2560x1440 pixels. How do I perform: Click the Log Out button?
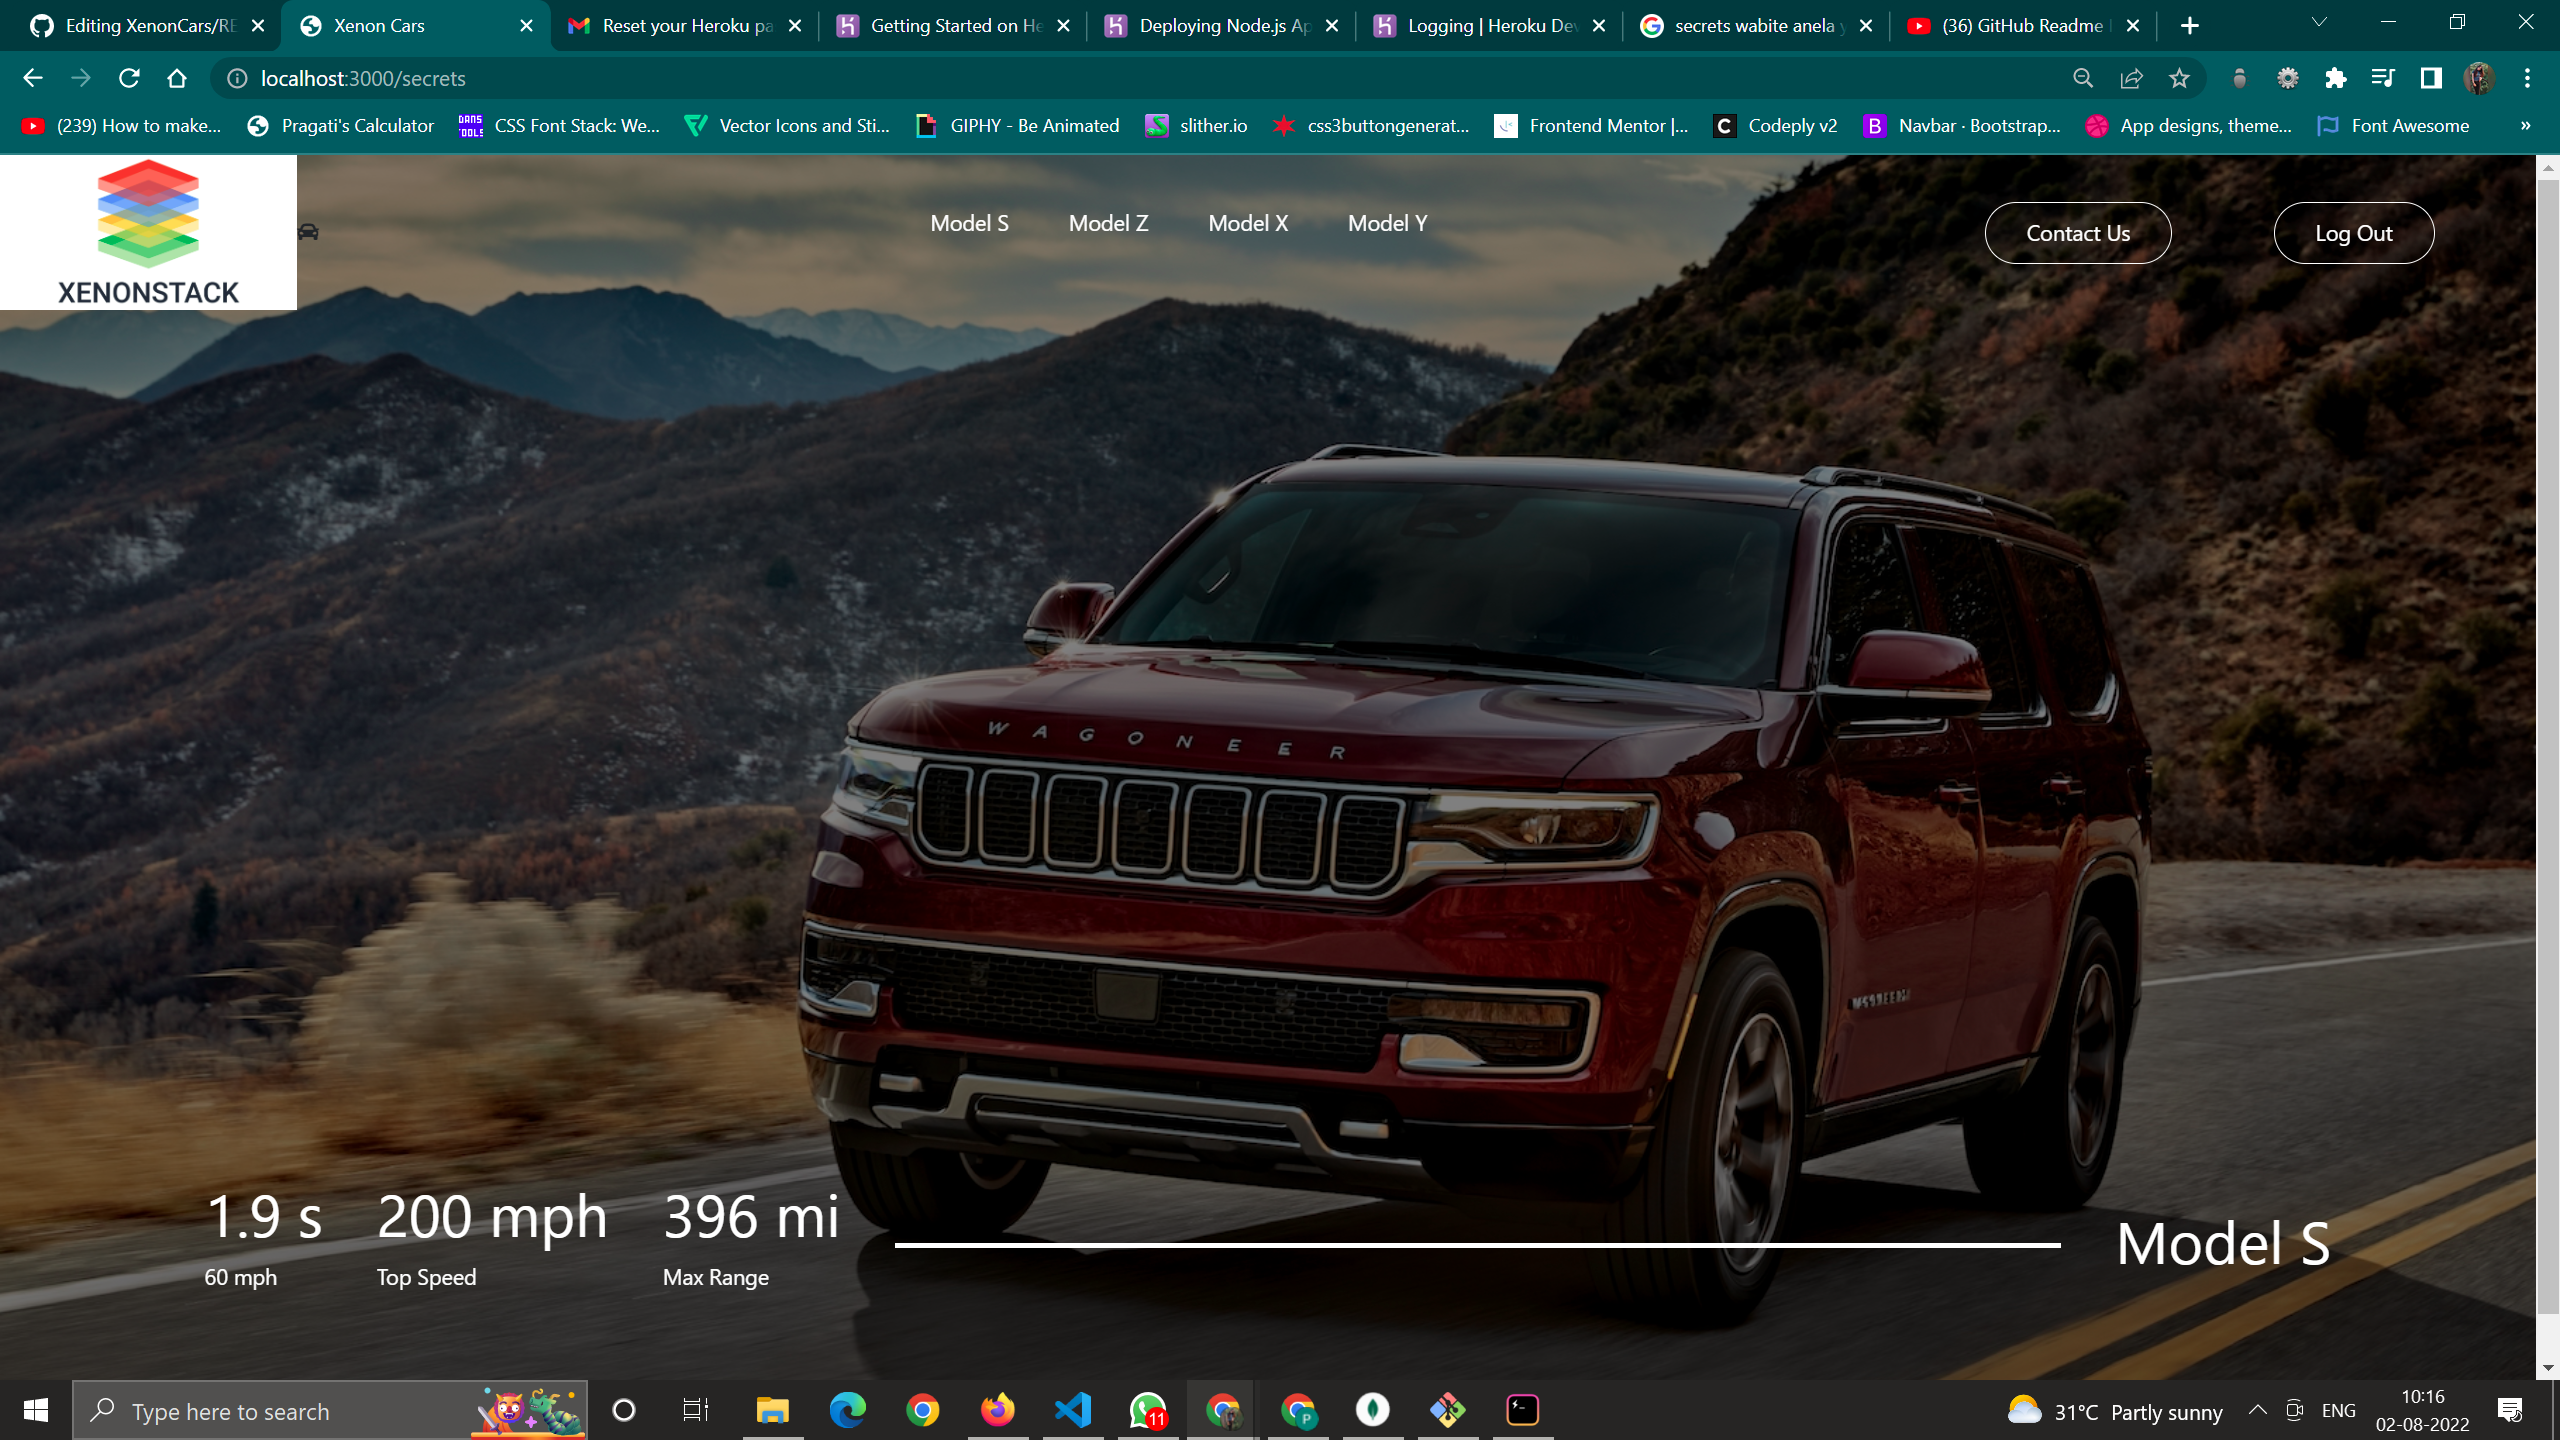click(2354, 232)
